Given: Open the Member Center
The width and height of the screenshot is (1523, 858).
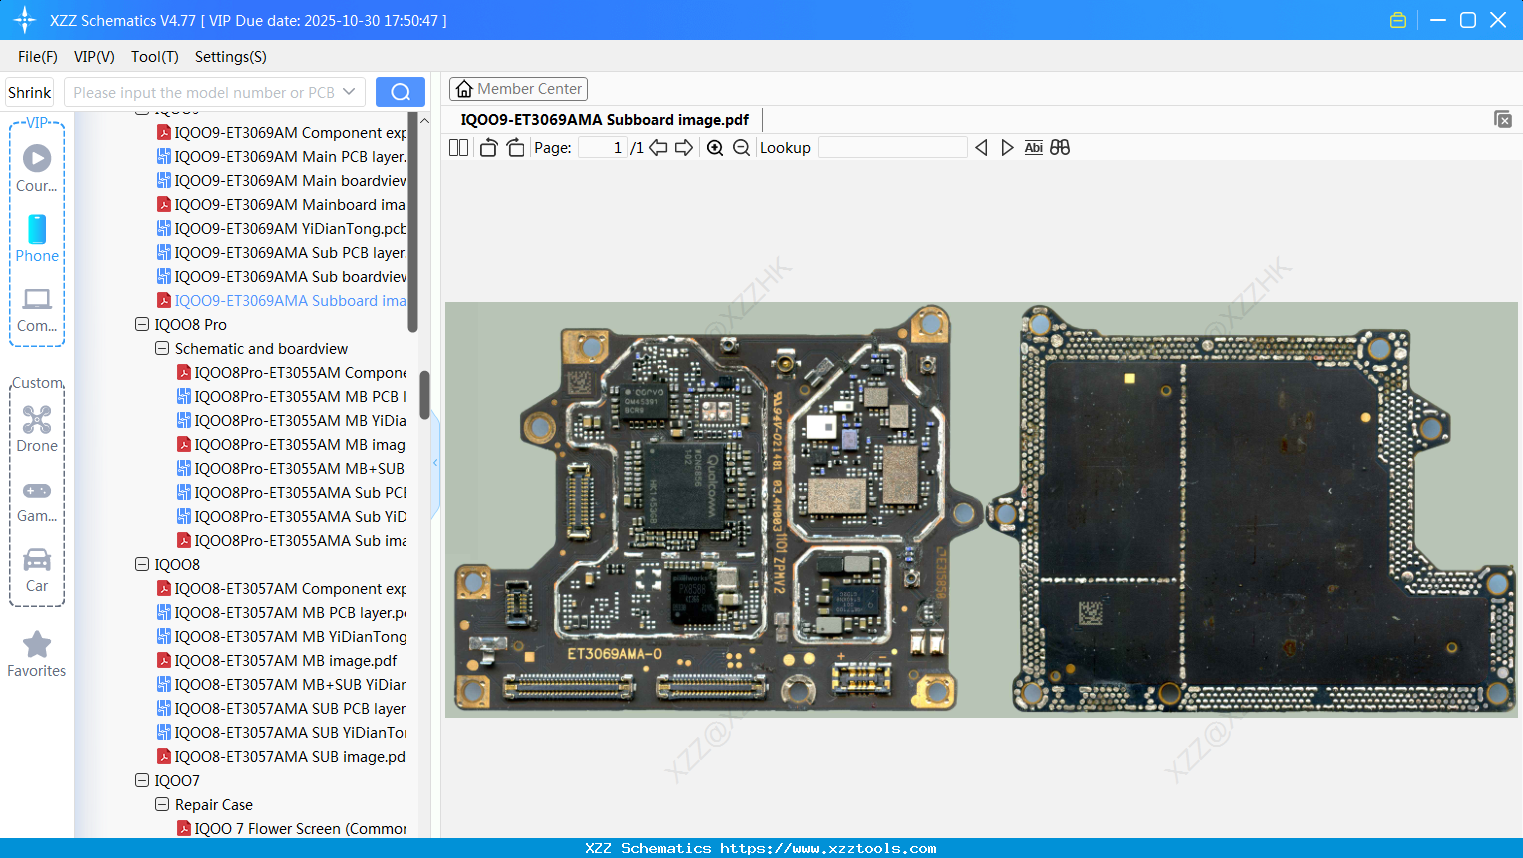Looking at the screenshot, I should click(x=518, y=88).
